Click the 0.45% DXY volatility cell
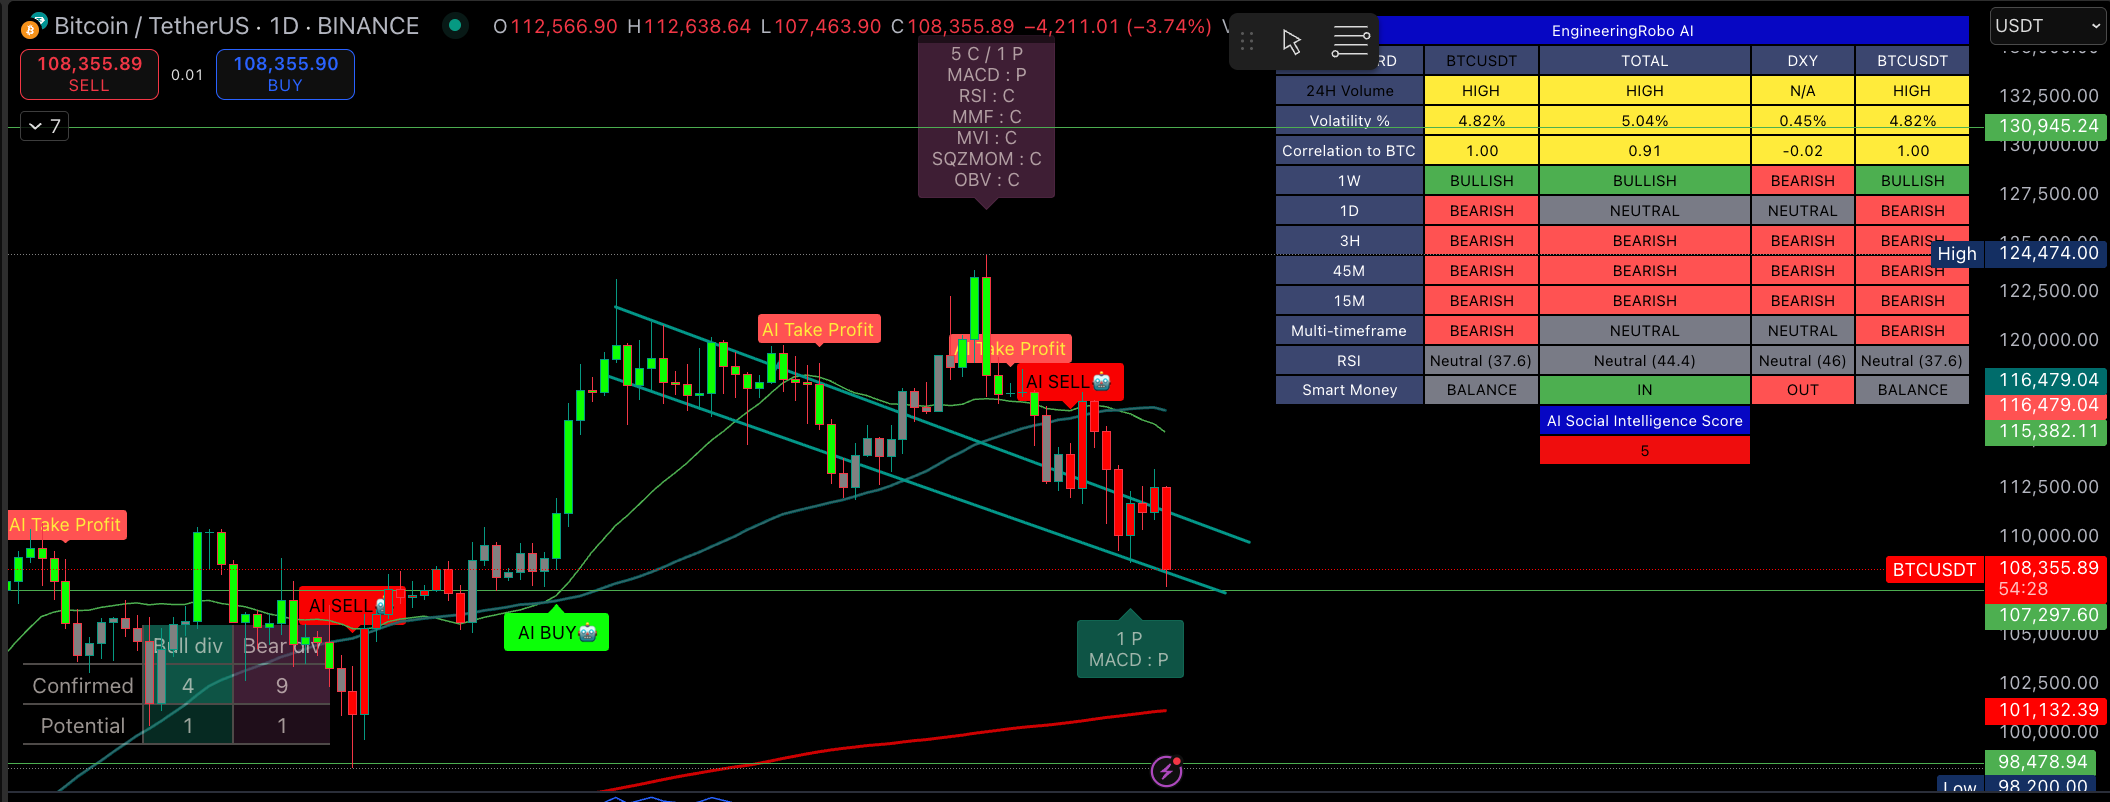The height and width of the screenshot is (802, 2110). click(x=1803, y=121)
